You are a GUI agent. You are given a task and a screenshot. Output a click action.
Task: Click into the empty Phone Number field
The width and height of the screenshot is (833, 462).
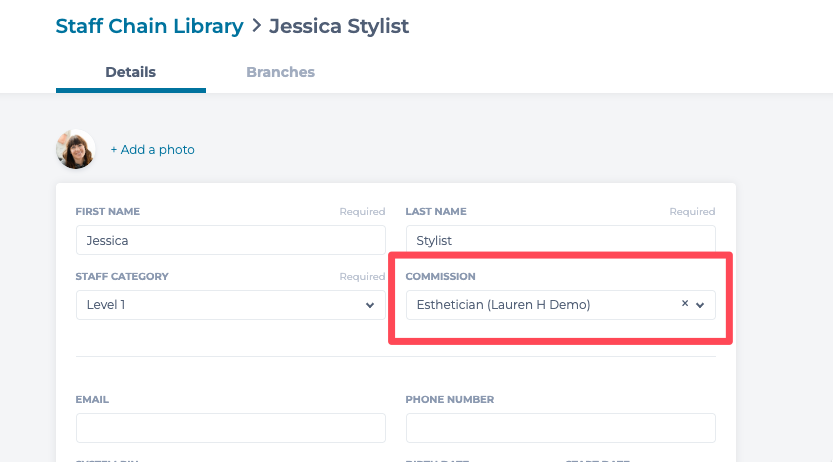[x=560, y=427]
